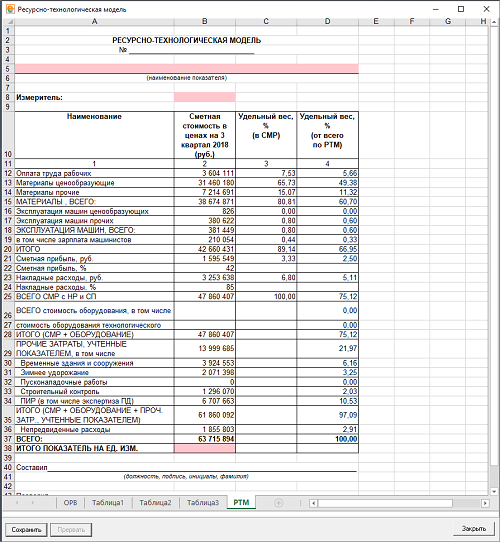Screen dimensions: 500x542
Task: Click the next sheet navigation arrow
Action: tap(33, 503)
